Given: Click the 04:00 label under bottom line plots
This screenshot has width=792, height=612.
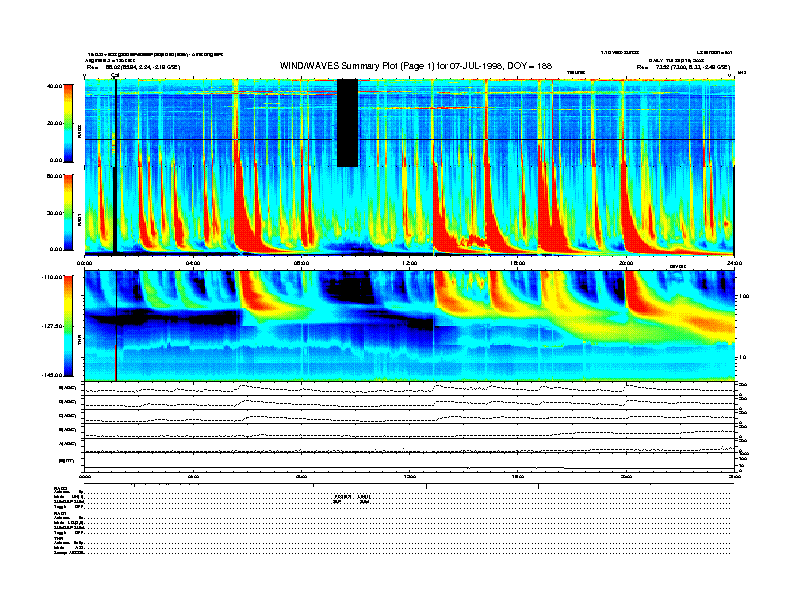Looking at the screenshot, I should [x=192, y=476].
